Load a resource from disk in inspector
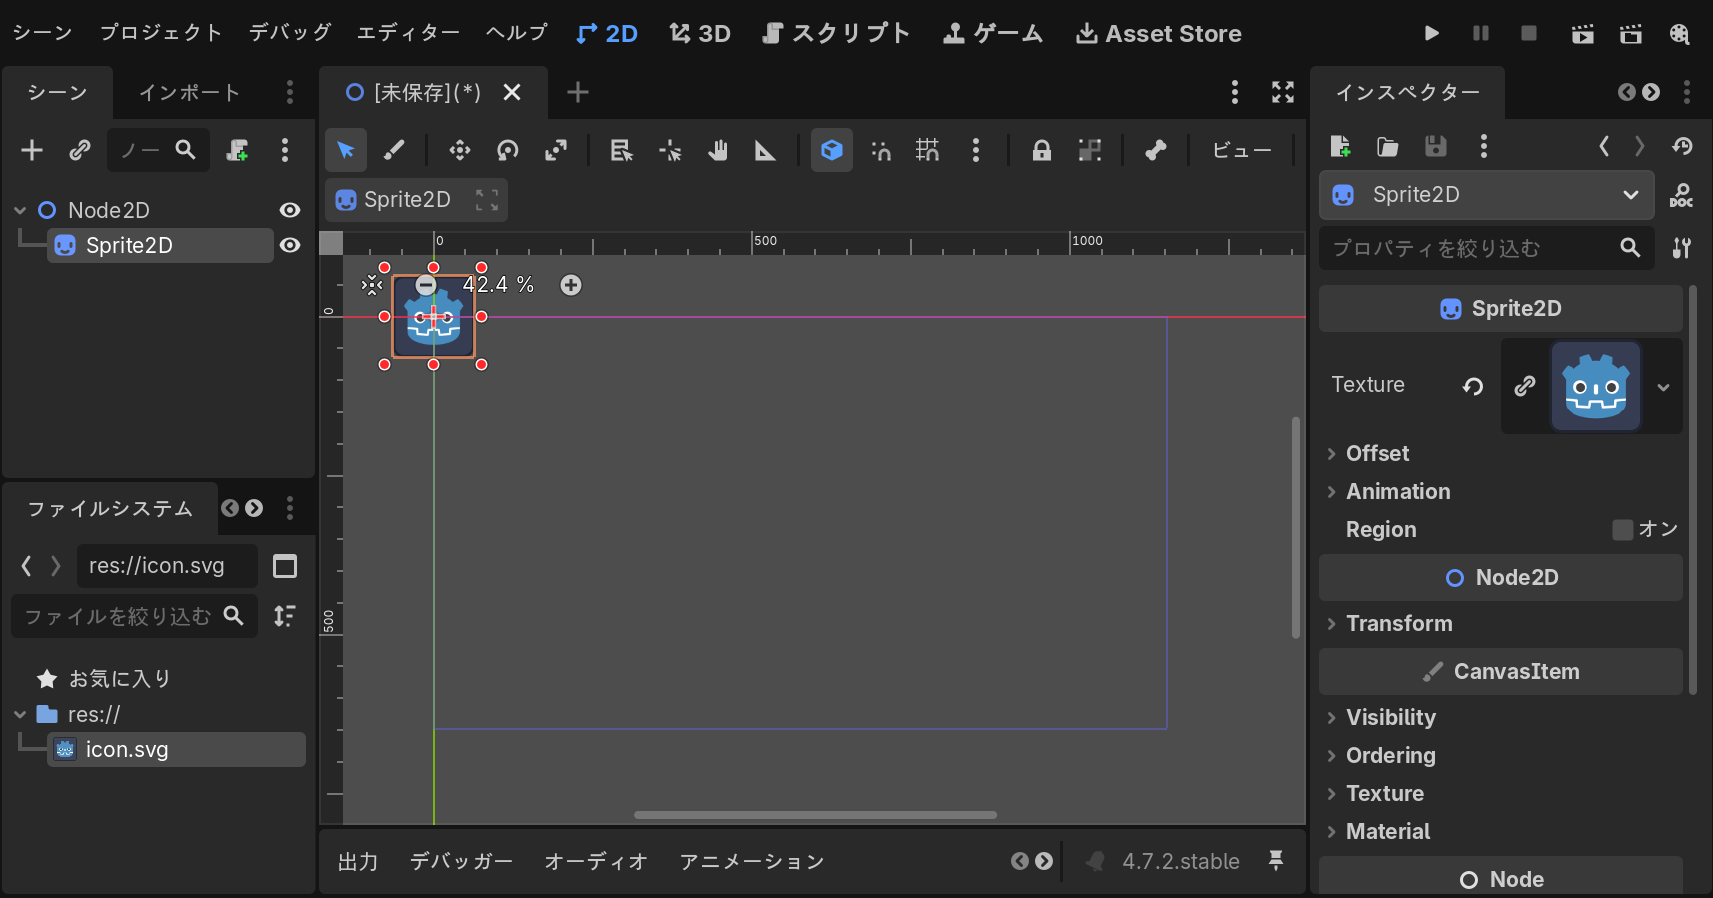Screen dimensions: 1713x898 pyautogui.click(x=1388, y=146)
